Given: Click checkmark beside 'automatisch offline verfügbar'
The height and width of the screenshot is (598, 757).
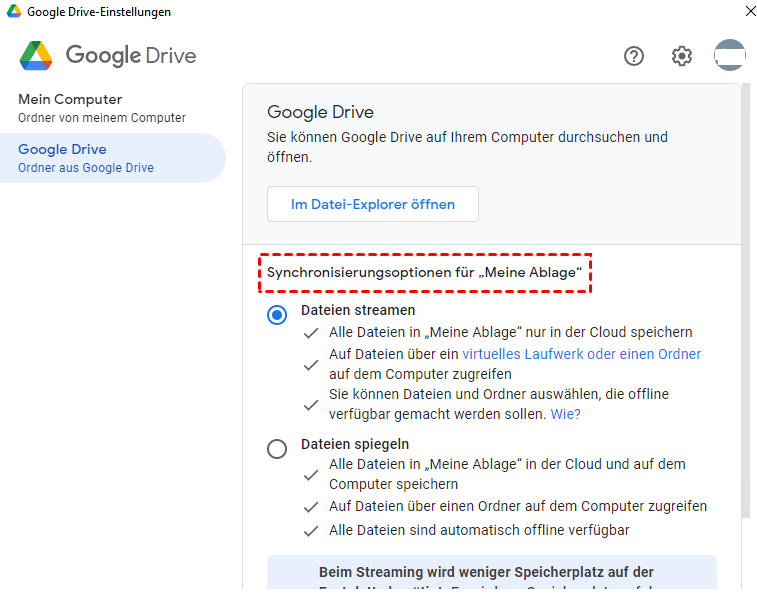Looking at the screenshot, I should click(312, 531).
